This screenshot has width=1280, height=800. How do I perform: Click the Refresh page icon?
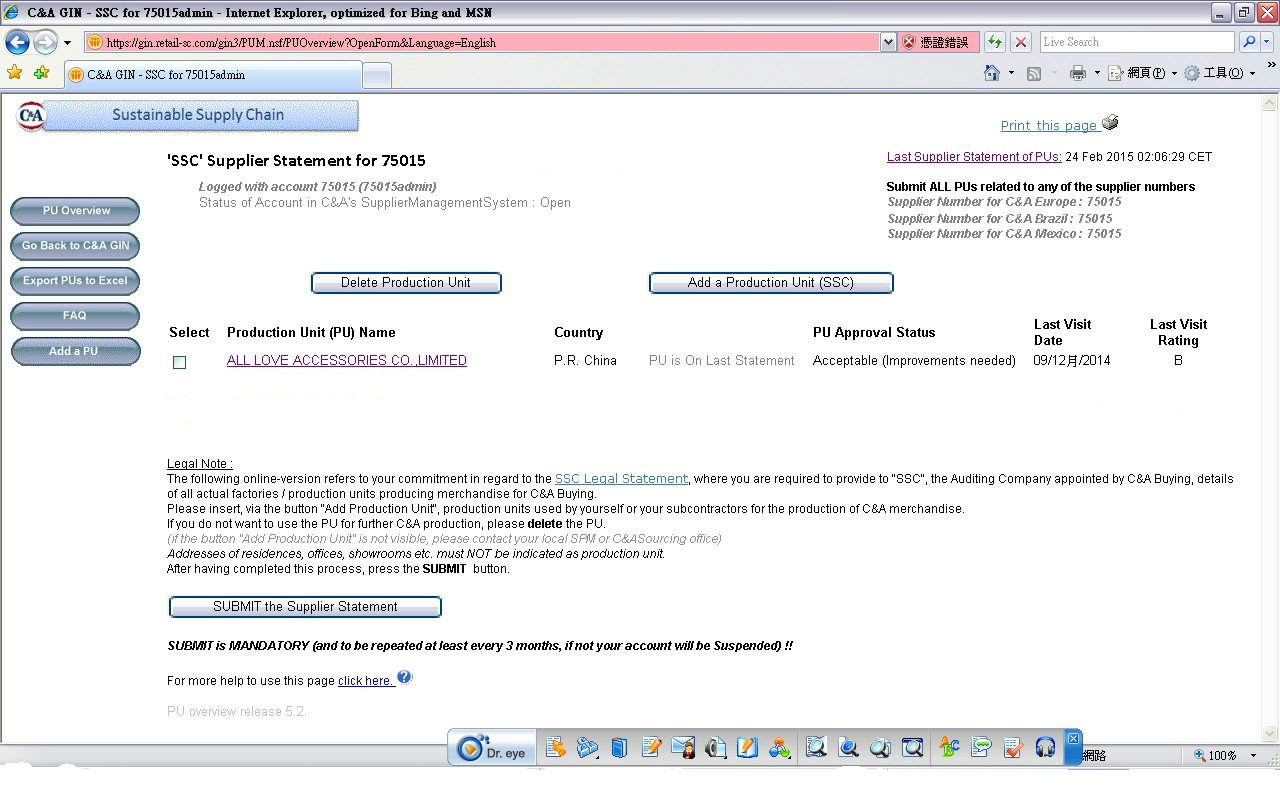point(995,42)
